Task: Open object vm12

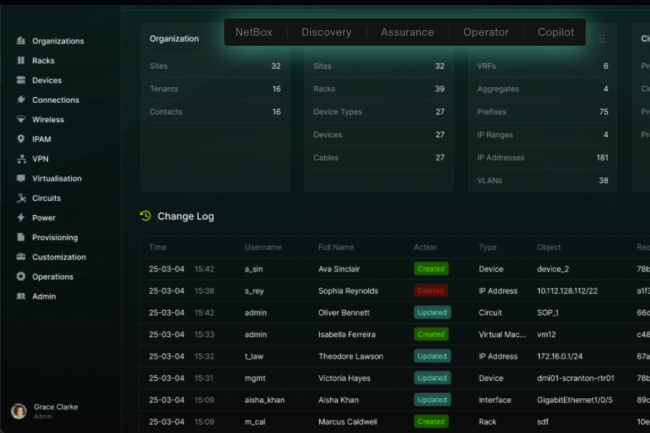Action: (546, 334)
